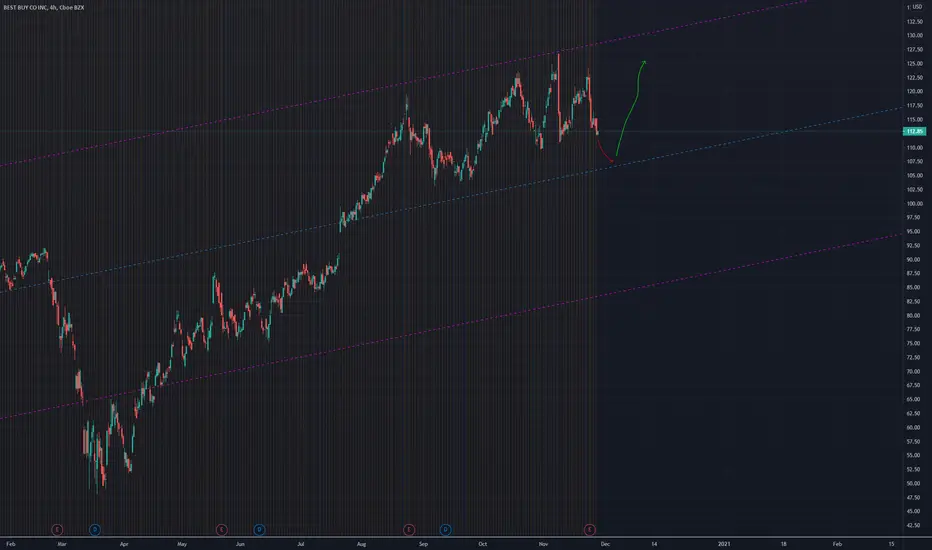
Task: Click the 75.00 price axis label
Action: point(913,344)
